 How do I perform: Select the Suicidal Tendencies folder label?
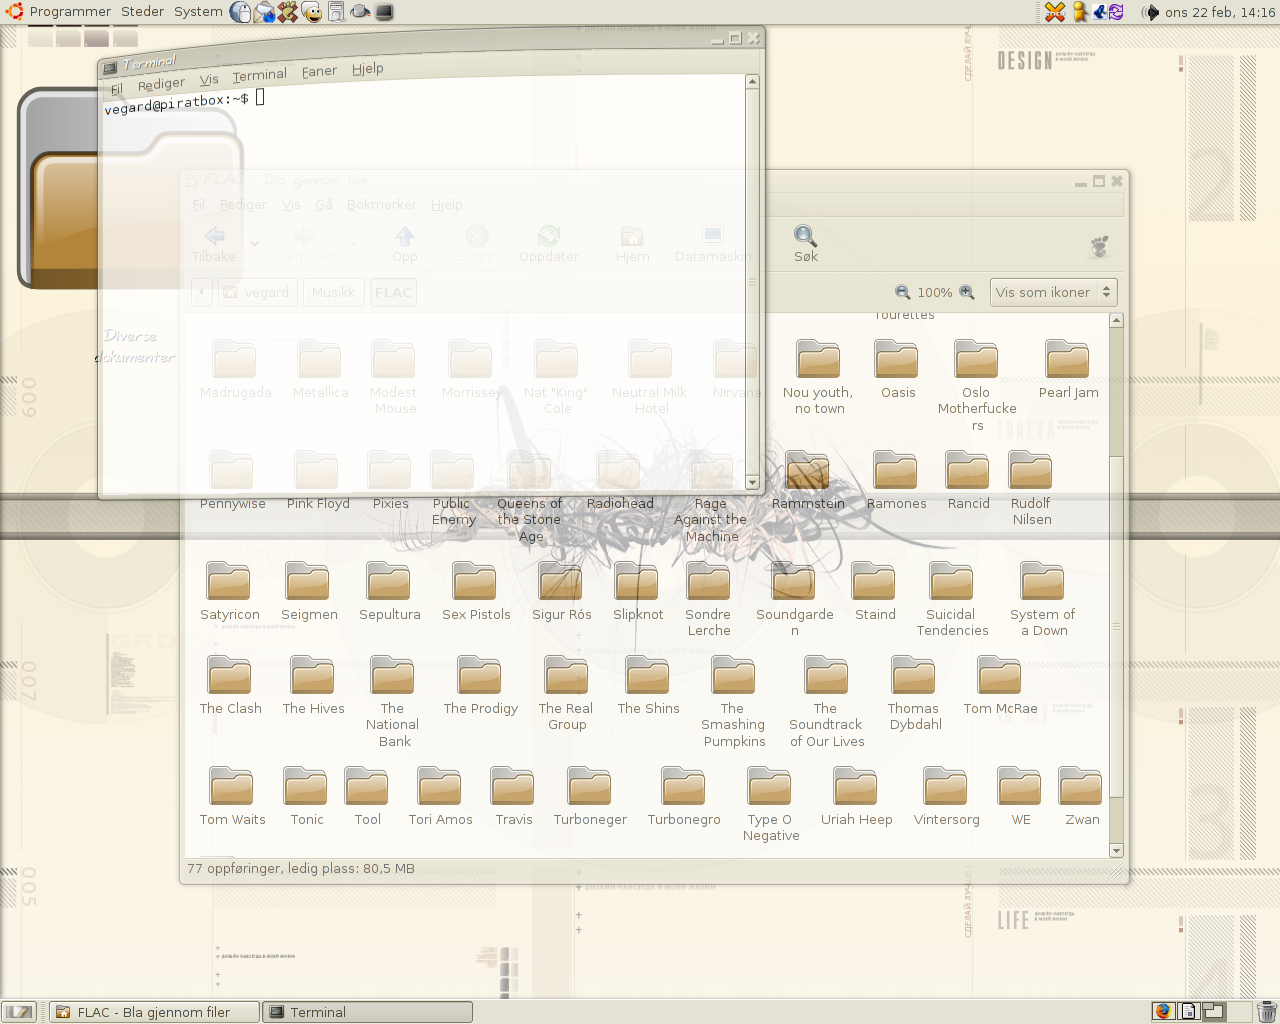952,623
